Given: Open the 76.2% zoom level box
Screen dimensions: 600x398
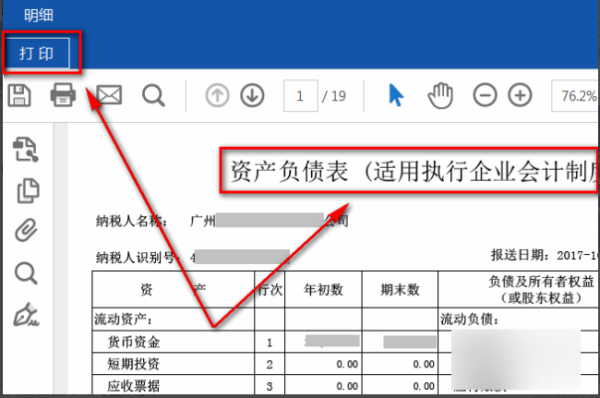Looking at the screenshot, I should [x=575, y=96].
